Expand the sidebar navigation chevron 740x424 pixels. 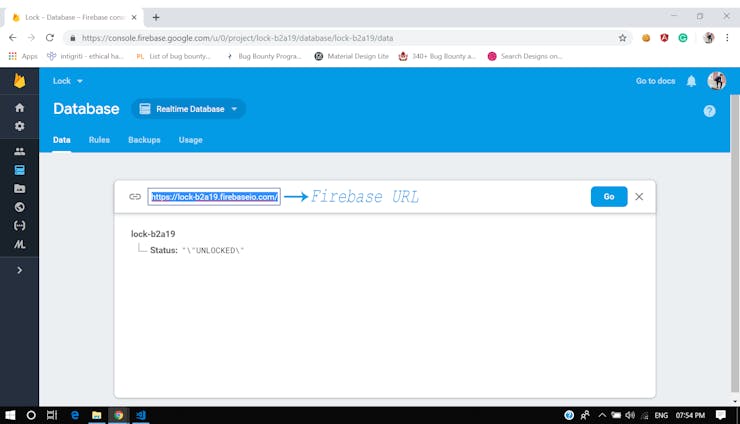(x=19, y=270)
